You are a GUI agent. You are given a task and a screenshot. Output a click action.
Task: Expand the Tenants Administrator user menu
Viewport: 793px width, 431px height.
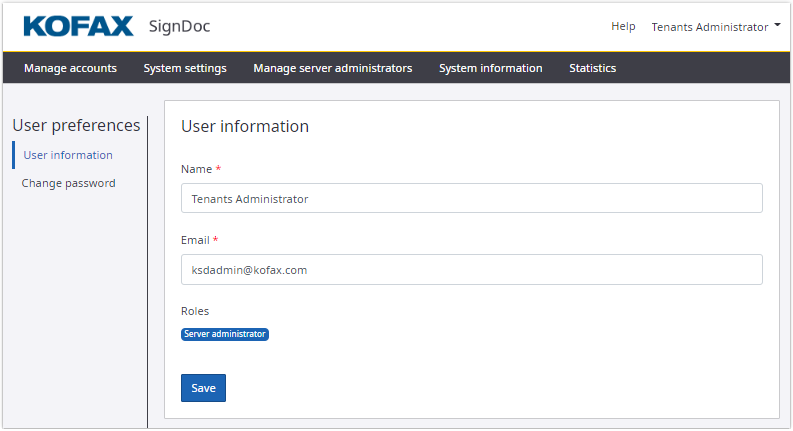709,27
